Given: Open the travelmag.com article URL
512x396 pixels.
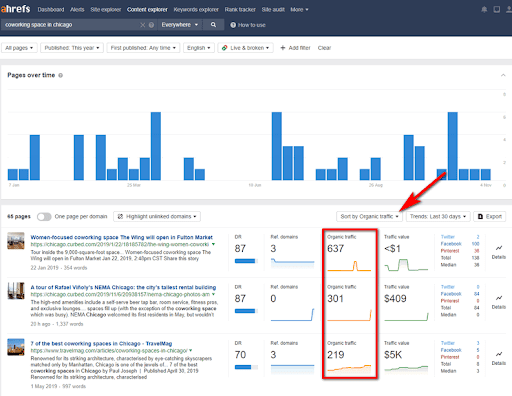Looking at the screenshot, I should 109,351.
